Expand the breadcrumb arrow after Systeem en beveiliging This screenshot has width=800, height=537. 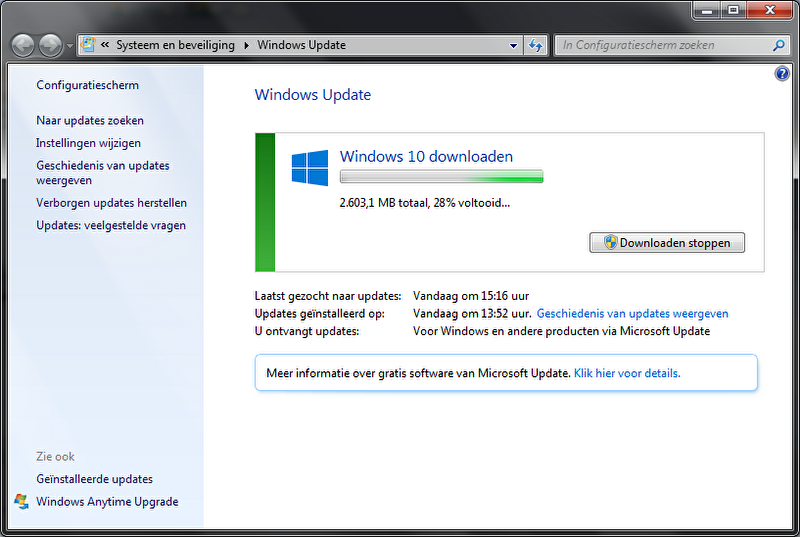[x=246, y=45]
